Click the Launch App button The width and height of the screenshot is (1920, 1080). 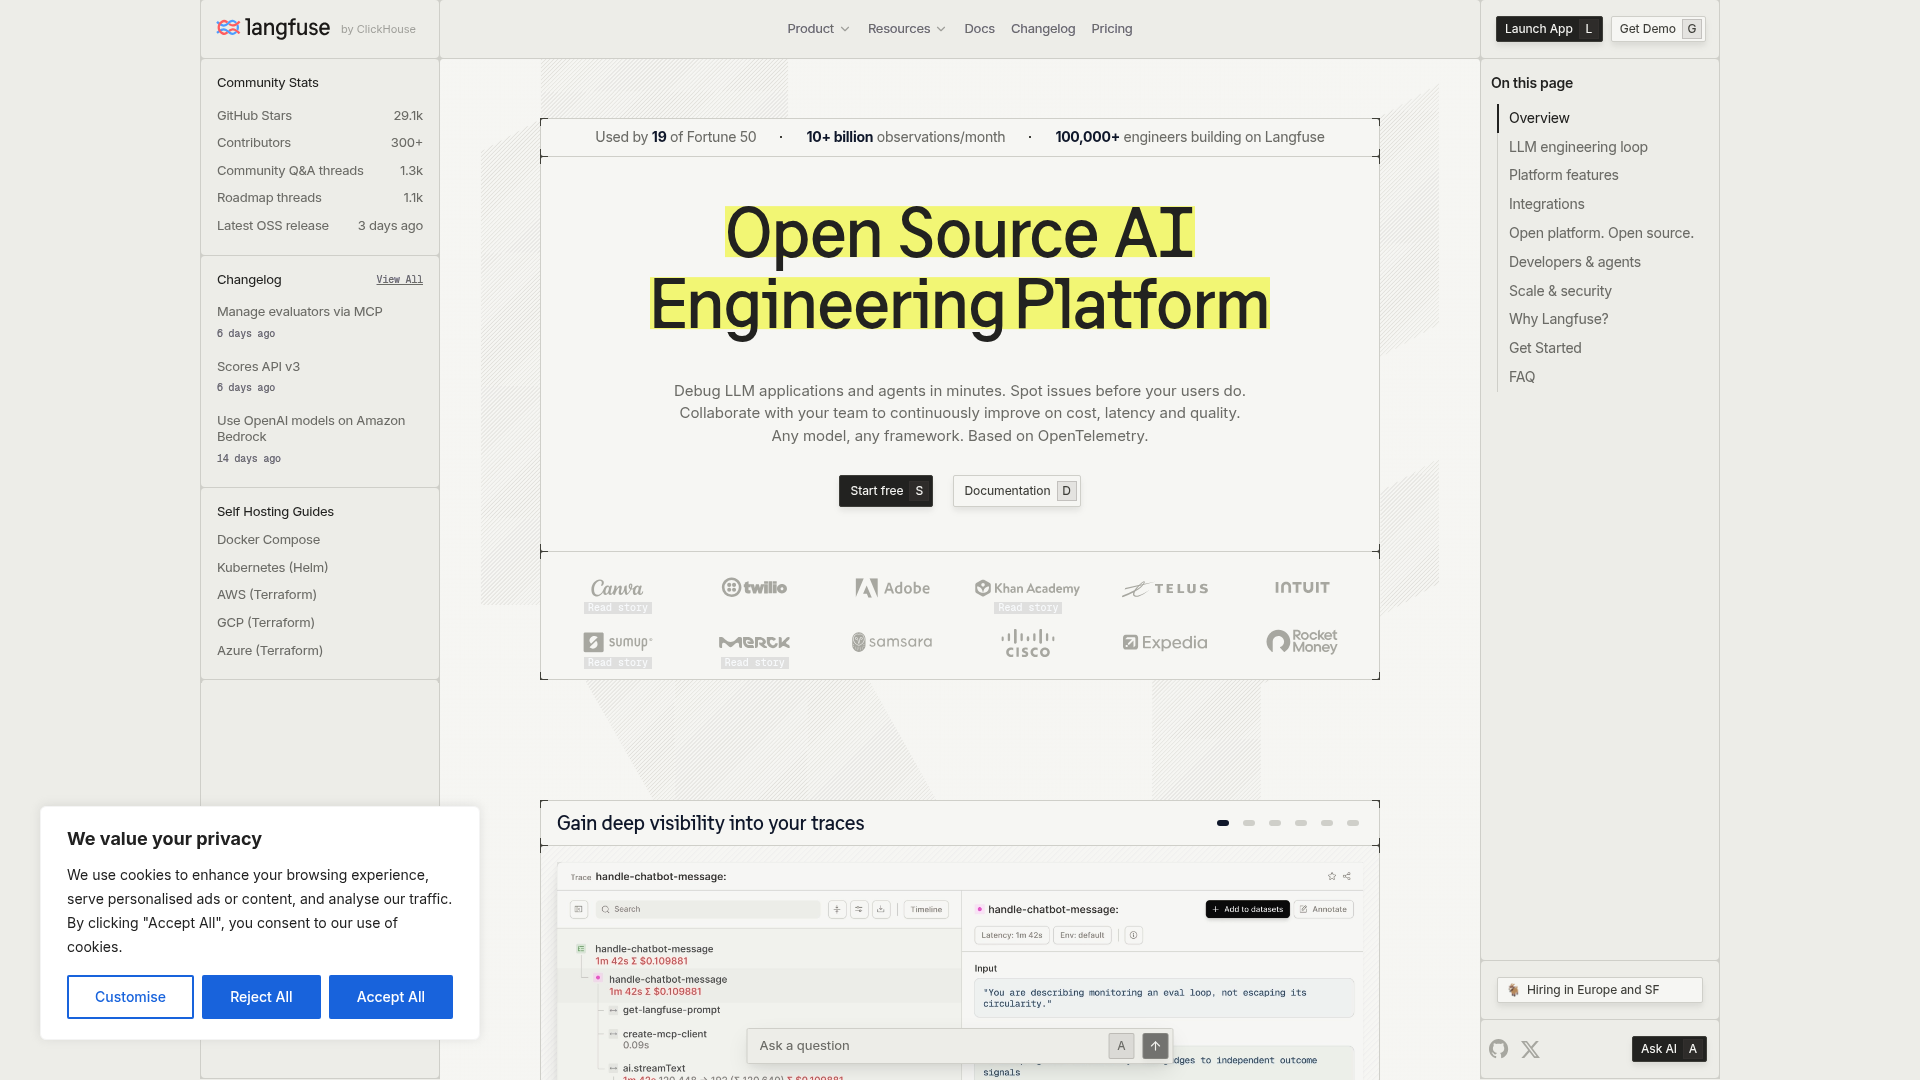pyautogui.click(x=1549, y=29)
